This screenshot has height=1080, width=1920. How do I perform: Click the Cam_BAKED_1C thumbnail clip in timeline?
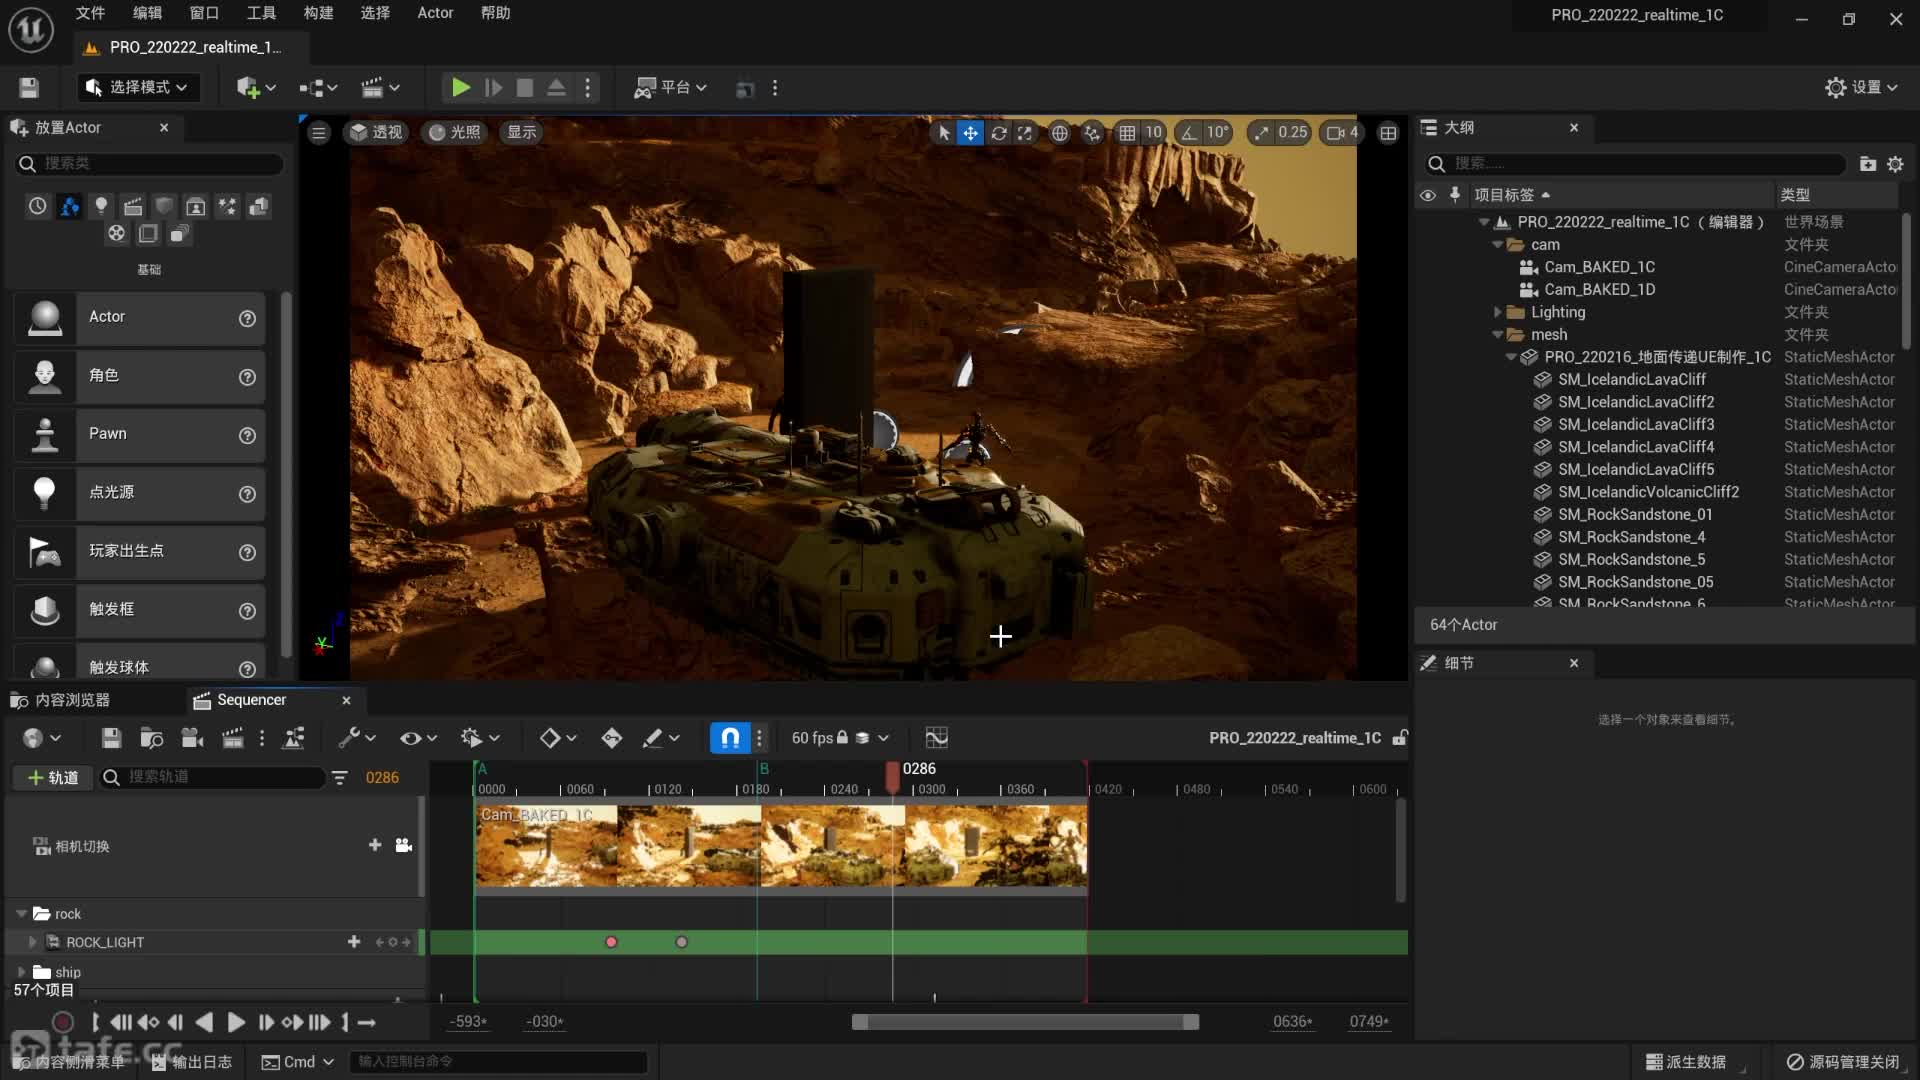click(781, 846)
